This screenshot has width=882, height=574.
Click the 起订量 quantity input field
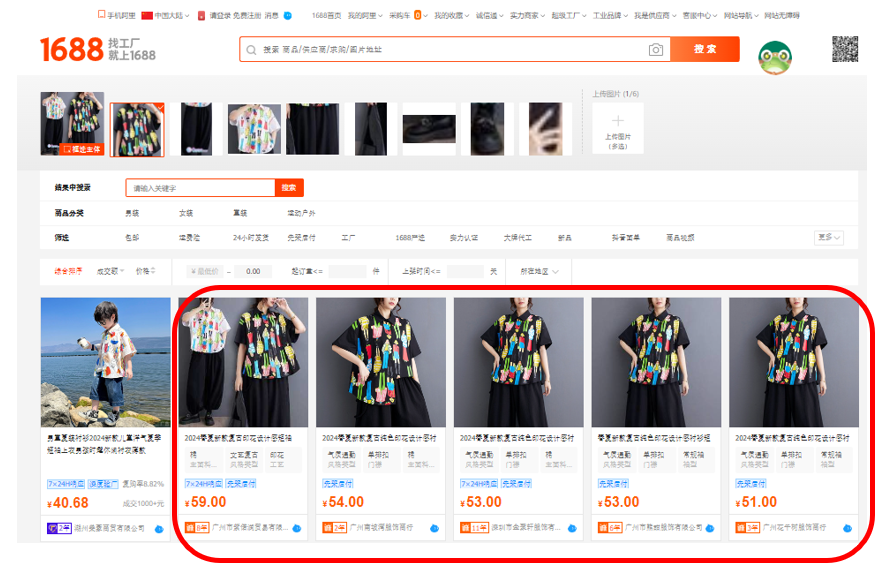coord(347,271)
